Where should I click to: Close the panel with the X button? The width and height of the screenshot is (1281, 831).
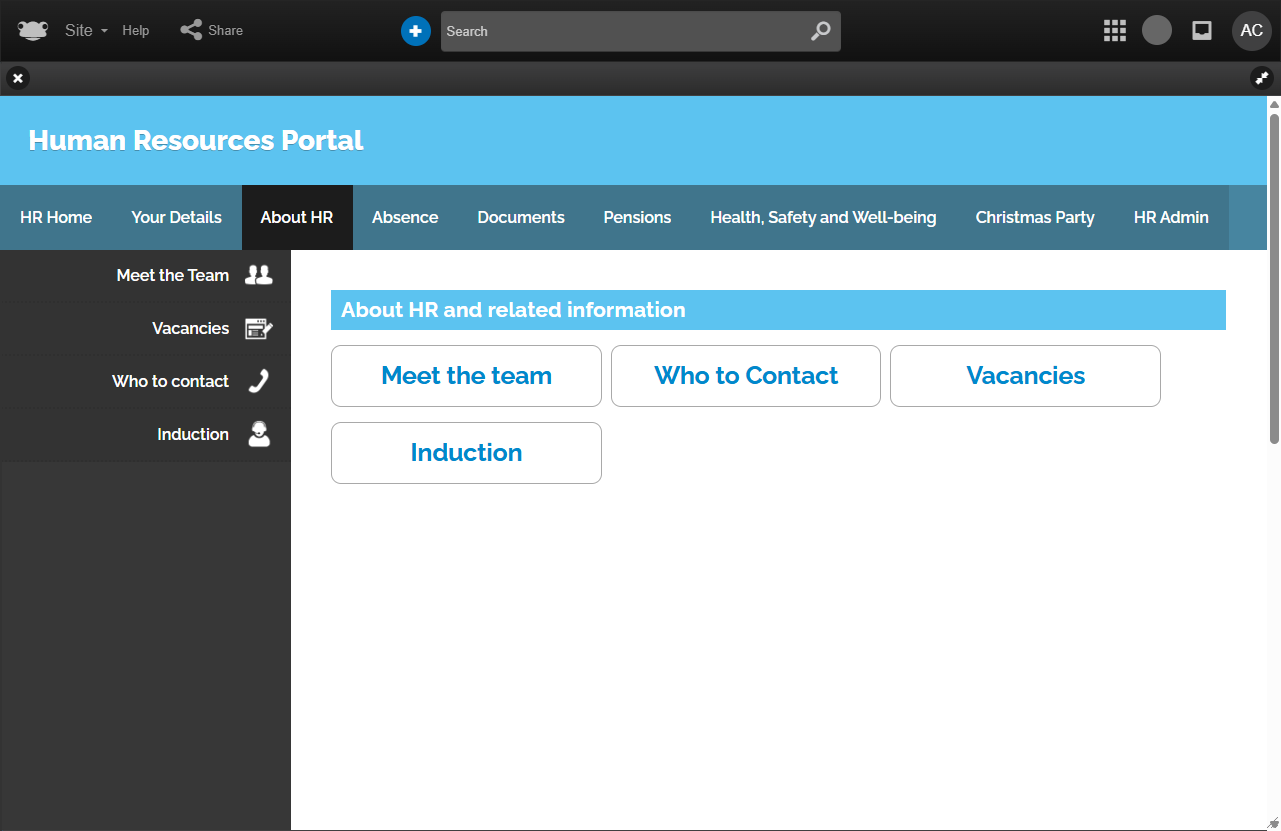[x=18, y=78]
